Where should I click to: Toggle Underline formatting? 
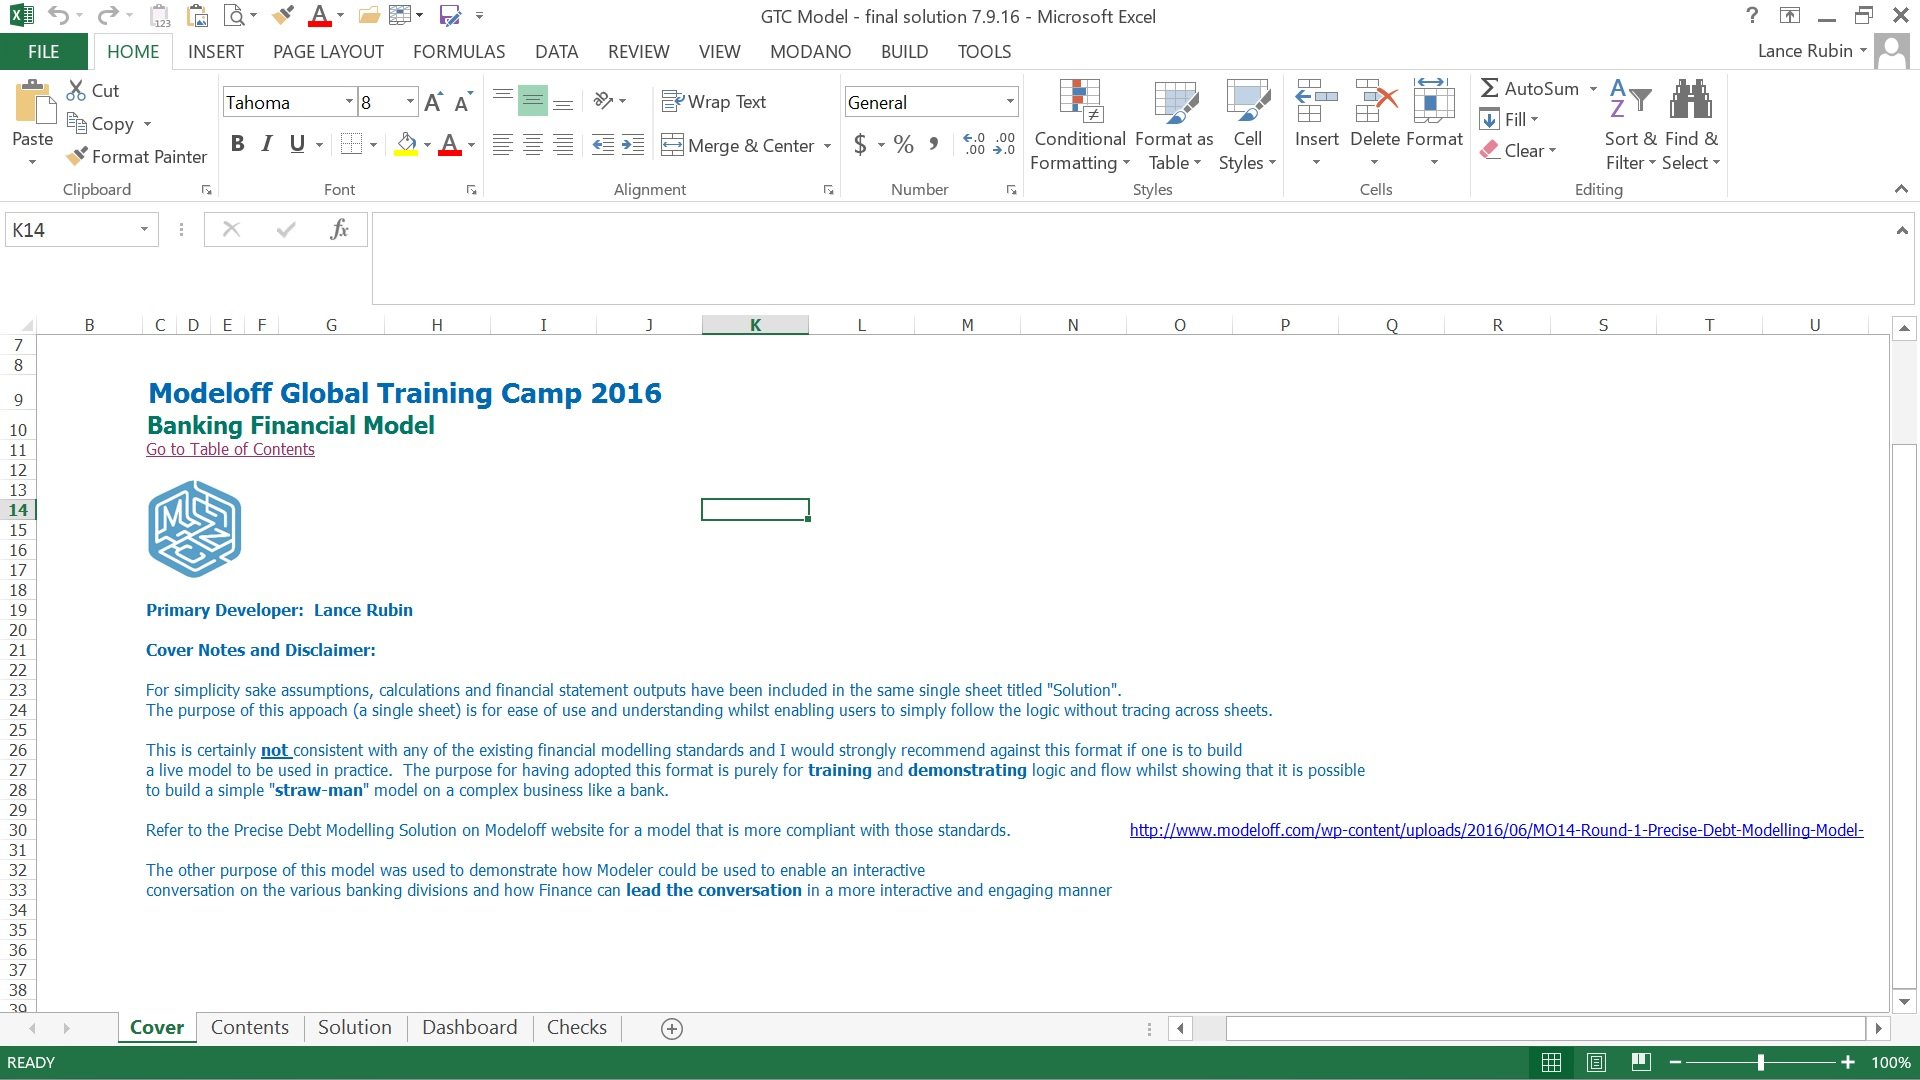point(297,144)
